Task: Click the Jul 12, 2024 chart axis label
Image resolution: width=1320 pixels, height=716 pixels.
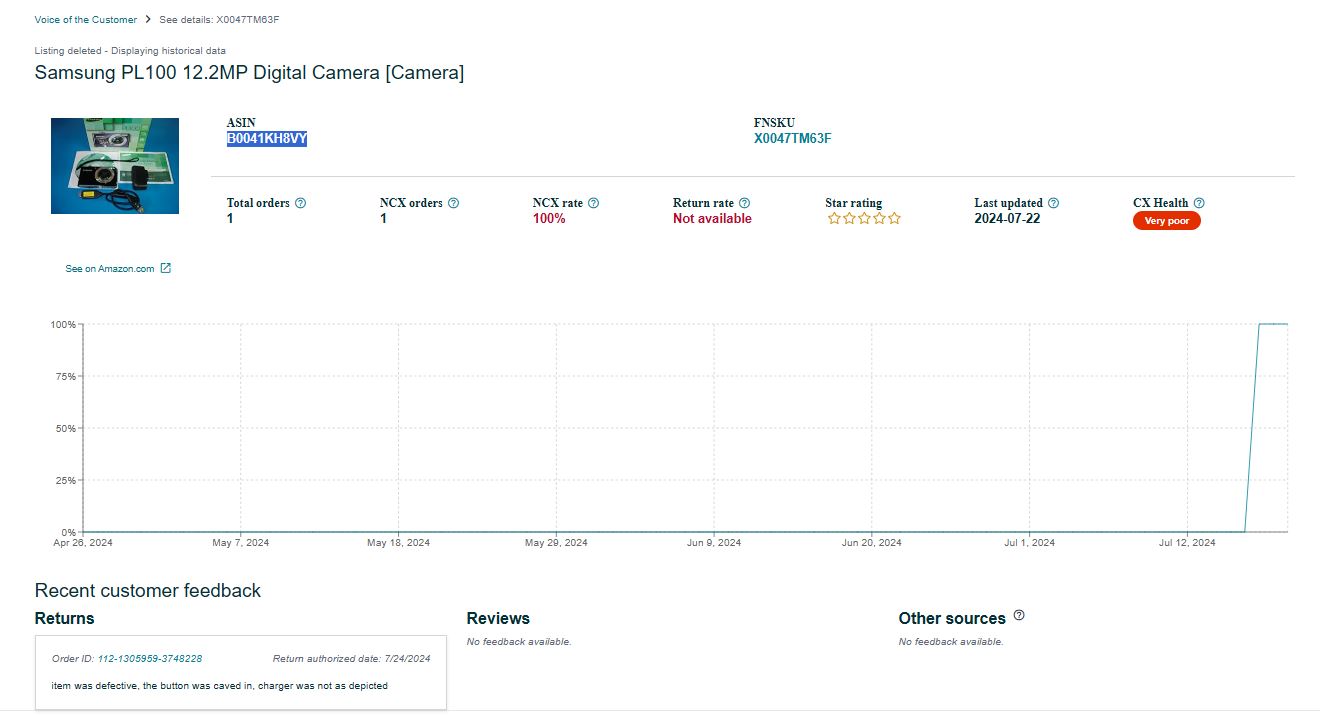Action: pyautogui.click(x=1187, y=543)
